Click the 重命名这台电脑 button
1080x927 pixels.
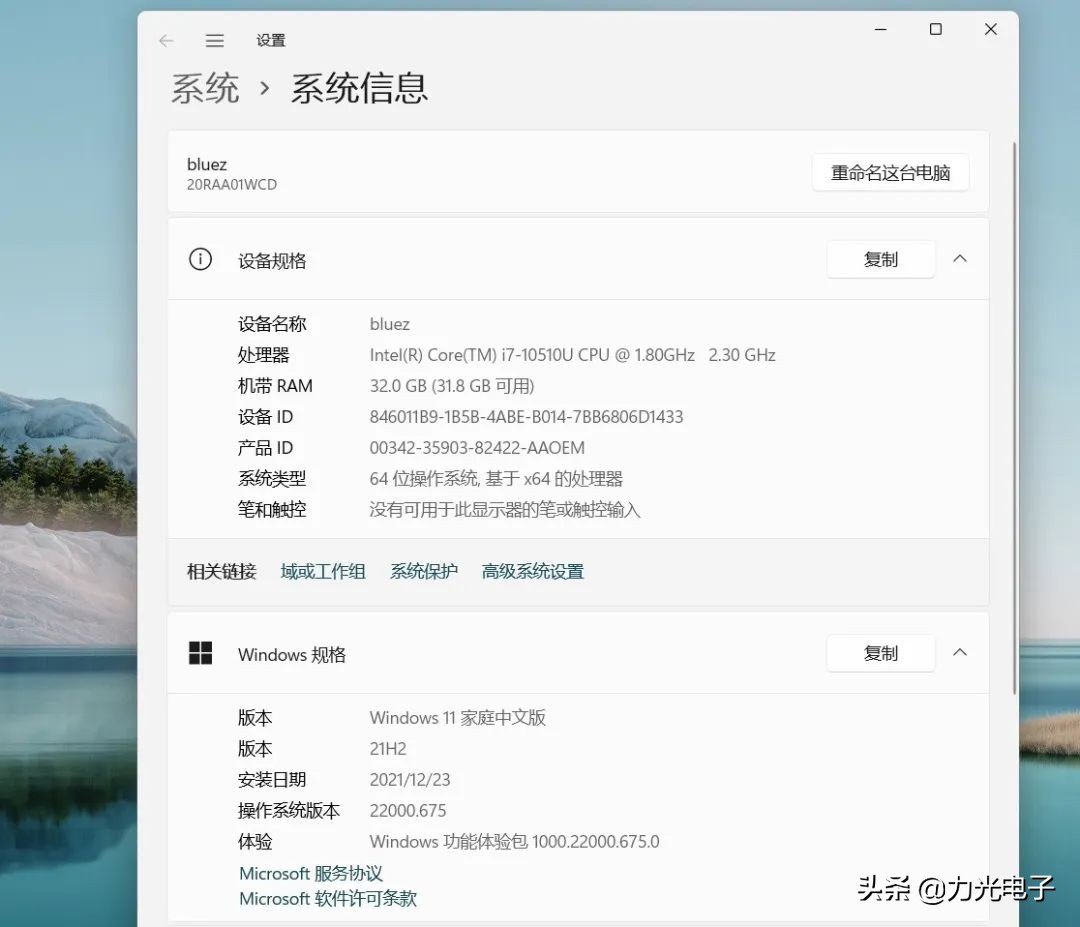(891, 172)
